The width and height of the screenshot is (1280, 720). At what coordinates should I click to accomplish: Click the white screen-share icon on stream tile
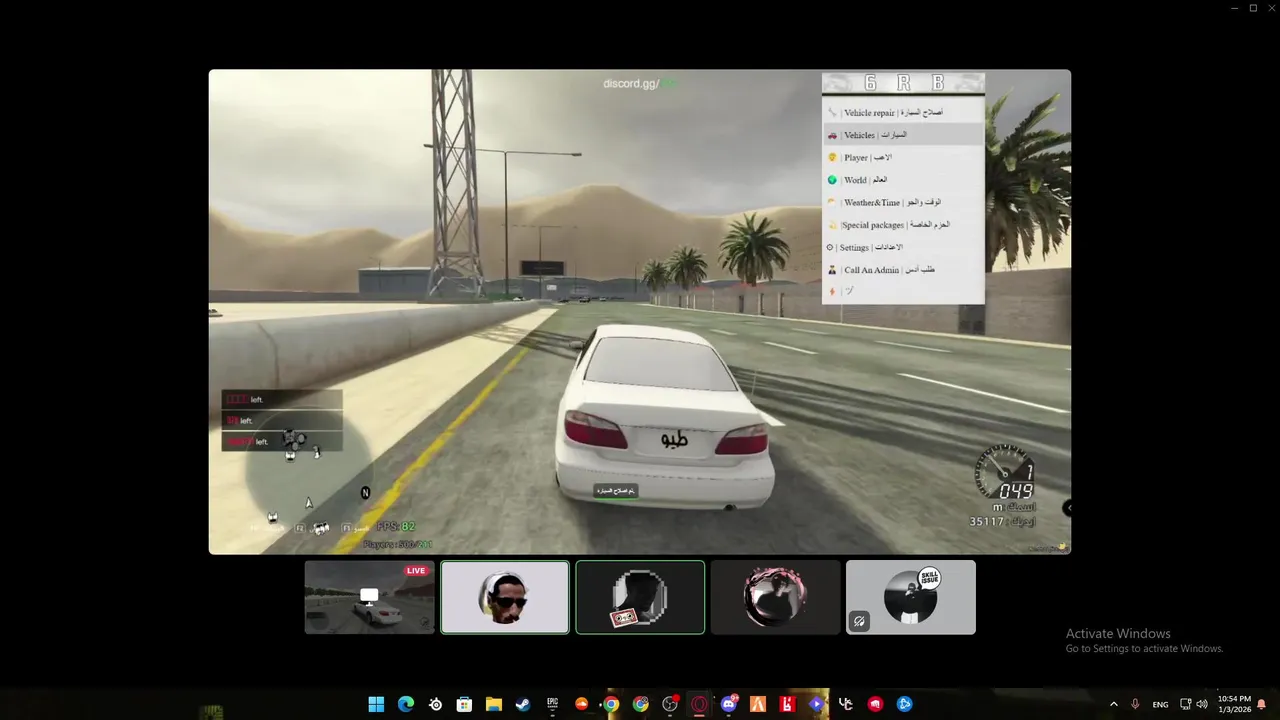[x=369, y=596]
